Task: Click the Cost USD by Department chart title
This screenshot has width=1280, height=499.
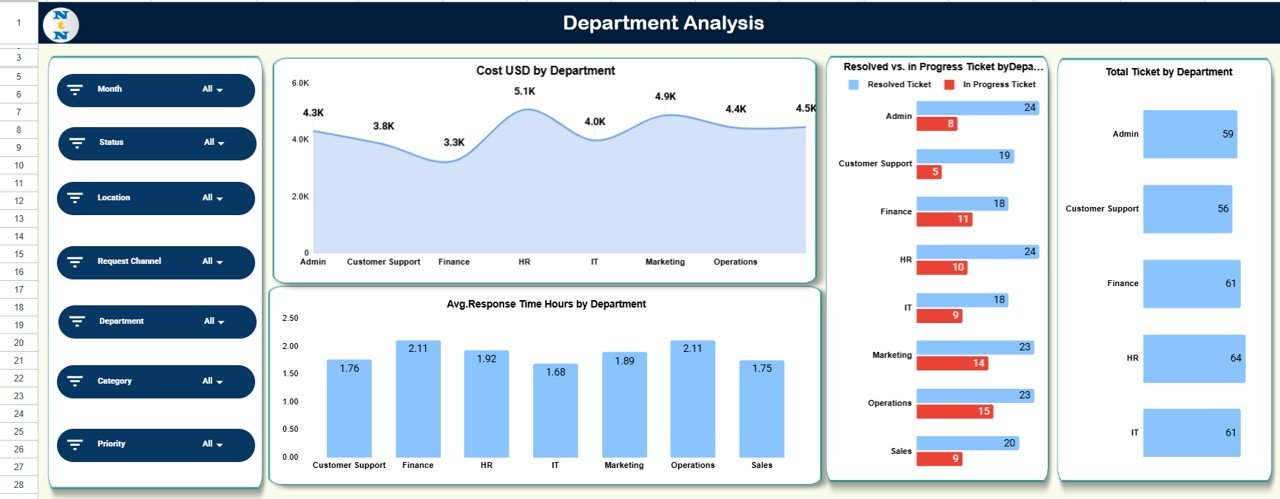Action: pos(545,71)
